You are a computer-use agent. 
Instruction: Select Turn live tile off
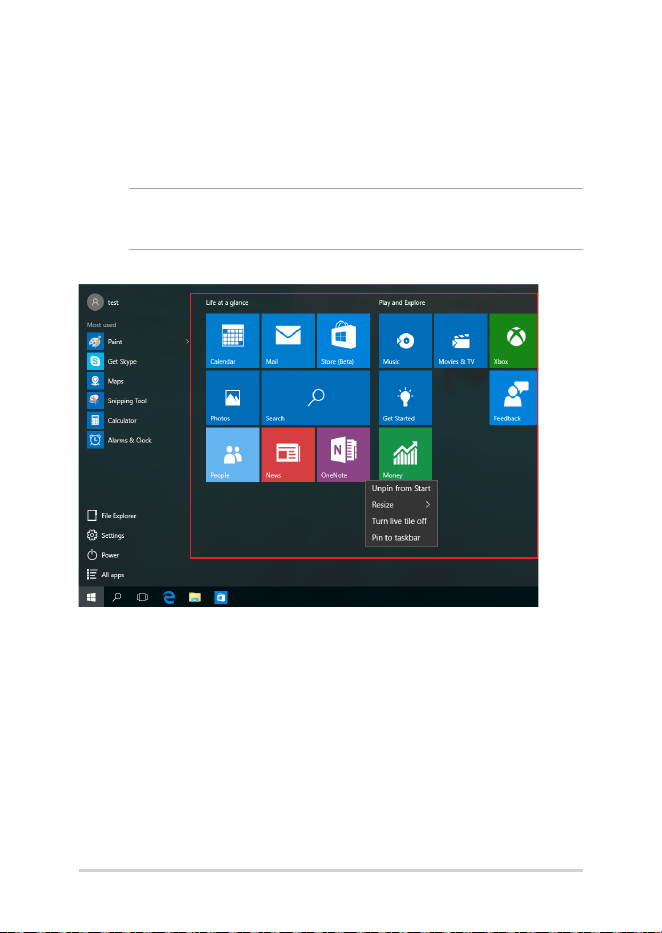[399, 521]
